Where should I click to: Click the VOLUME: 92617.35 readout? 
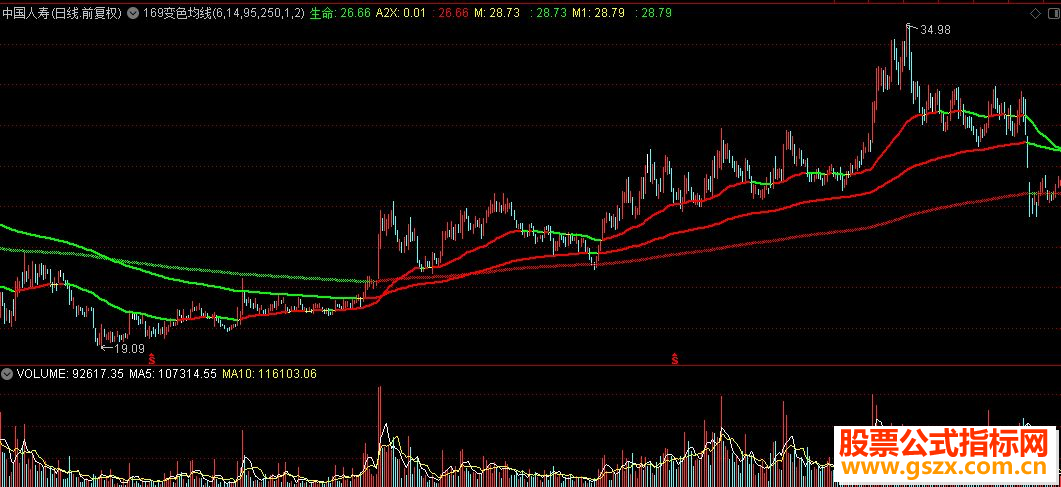click(70, 373)
